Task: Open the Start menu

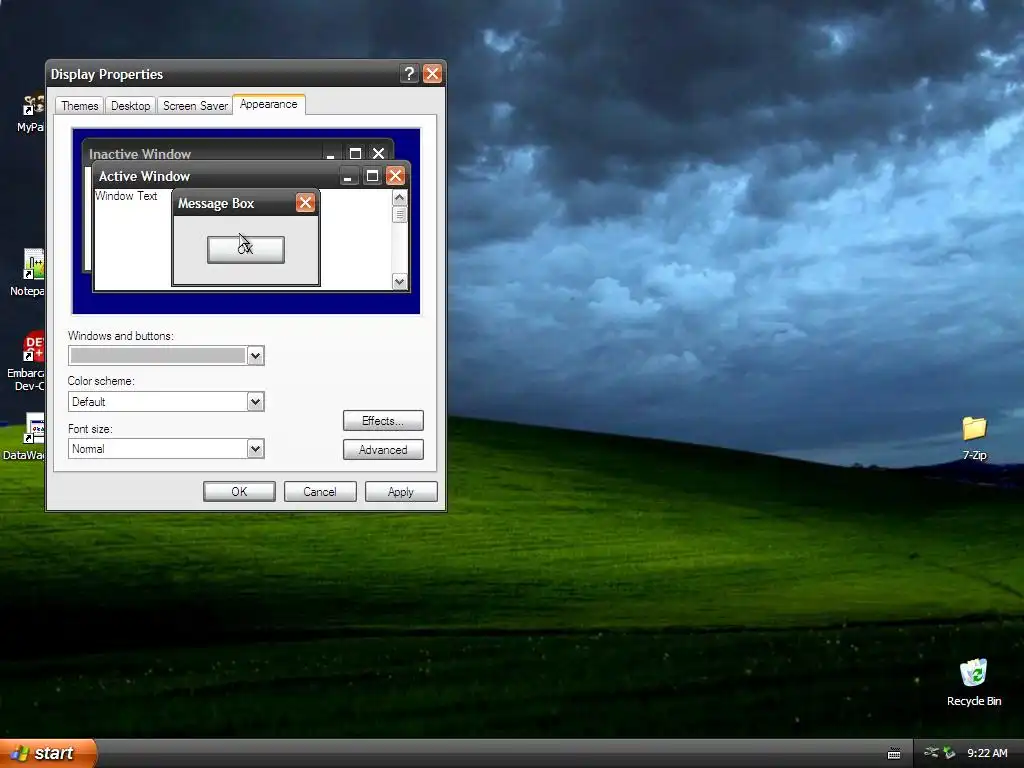Action: 48,753
